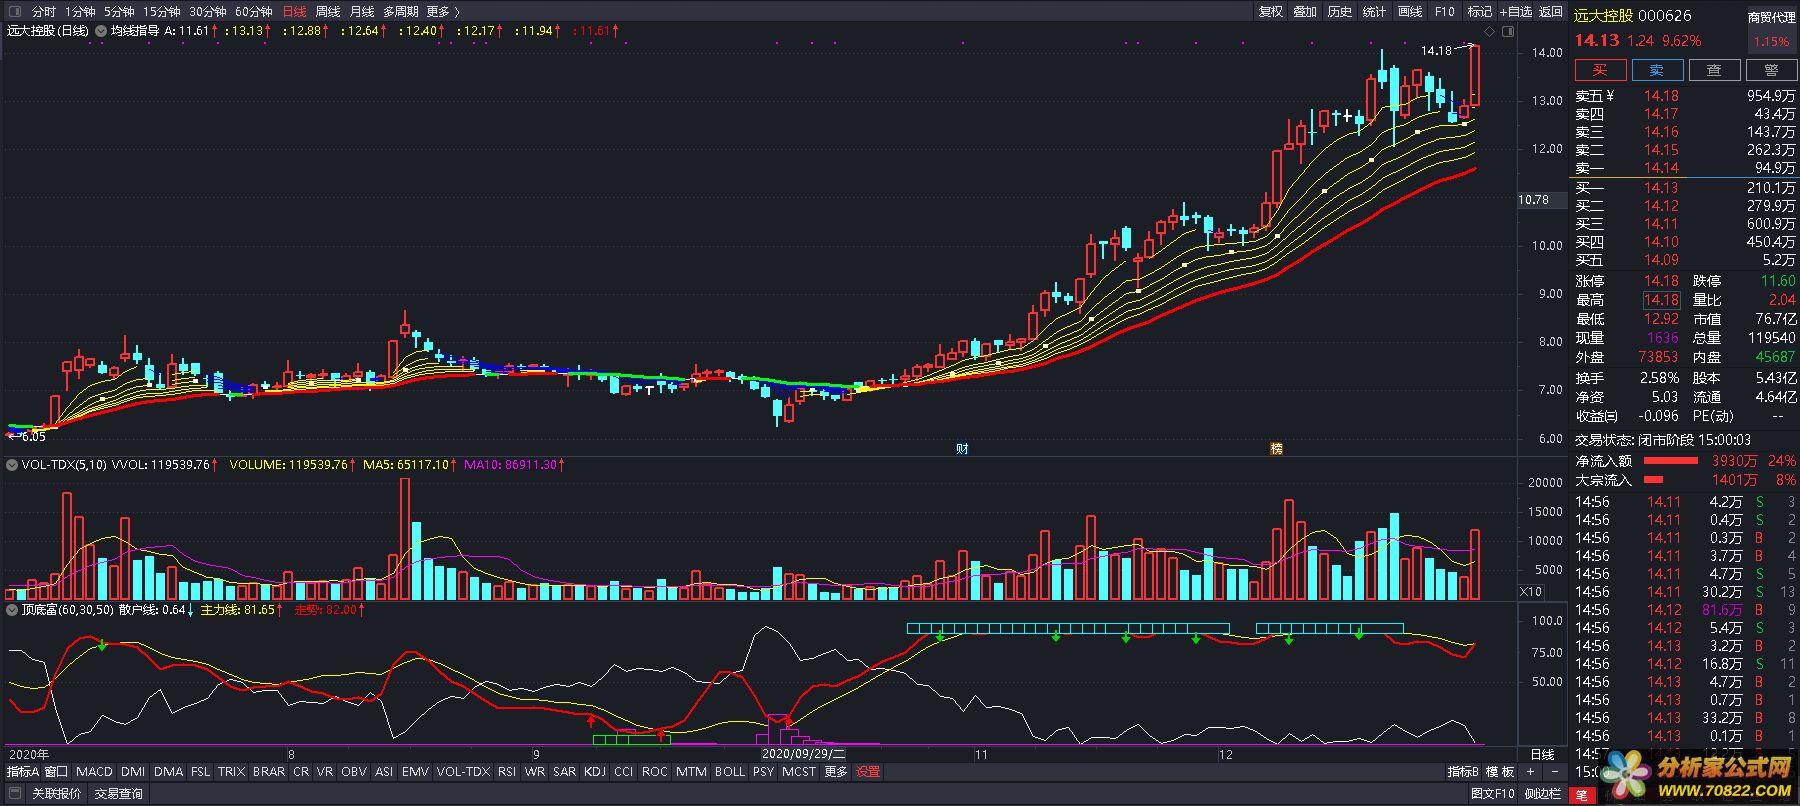Open the F10 company info
This screenshot has height=806, width=1800.
tap(1445, 12)
